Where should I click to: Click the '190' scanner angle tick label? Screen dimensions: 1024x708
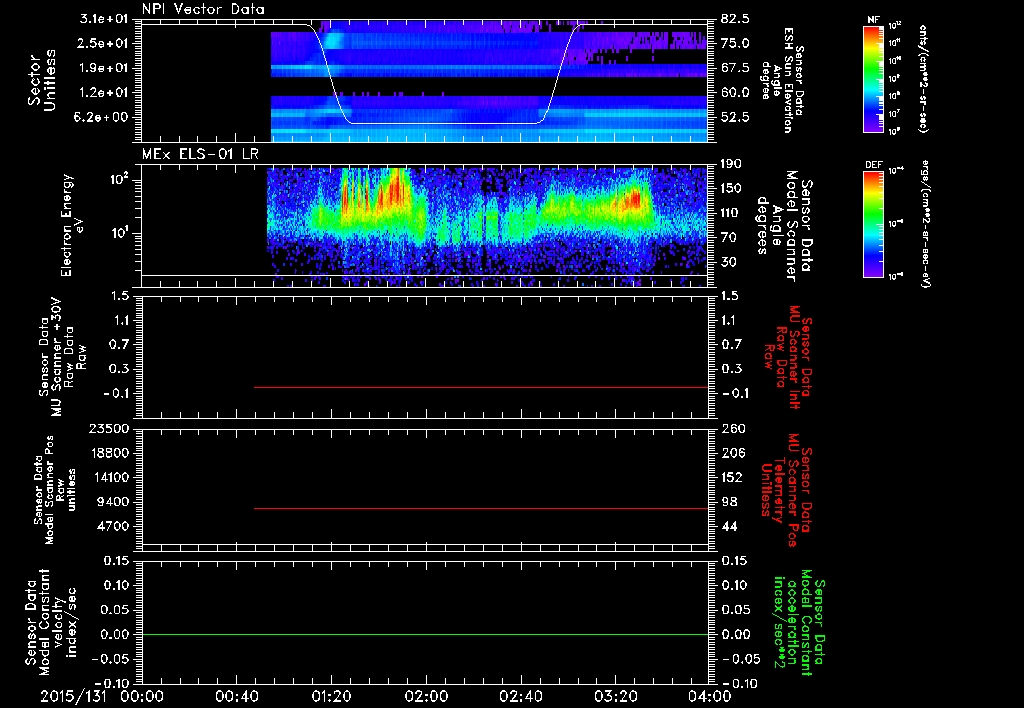click(733, 164)
